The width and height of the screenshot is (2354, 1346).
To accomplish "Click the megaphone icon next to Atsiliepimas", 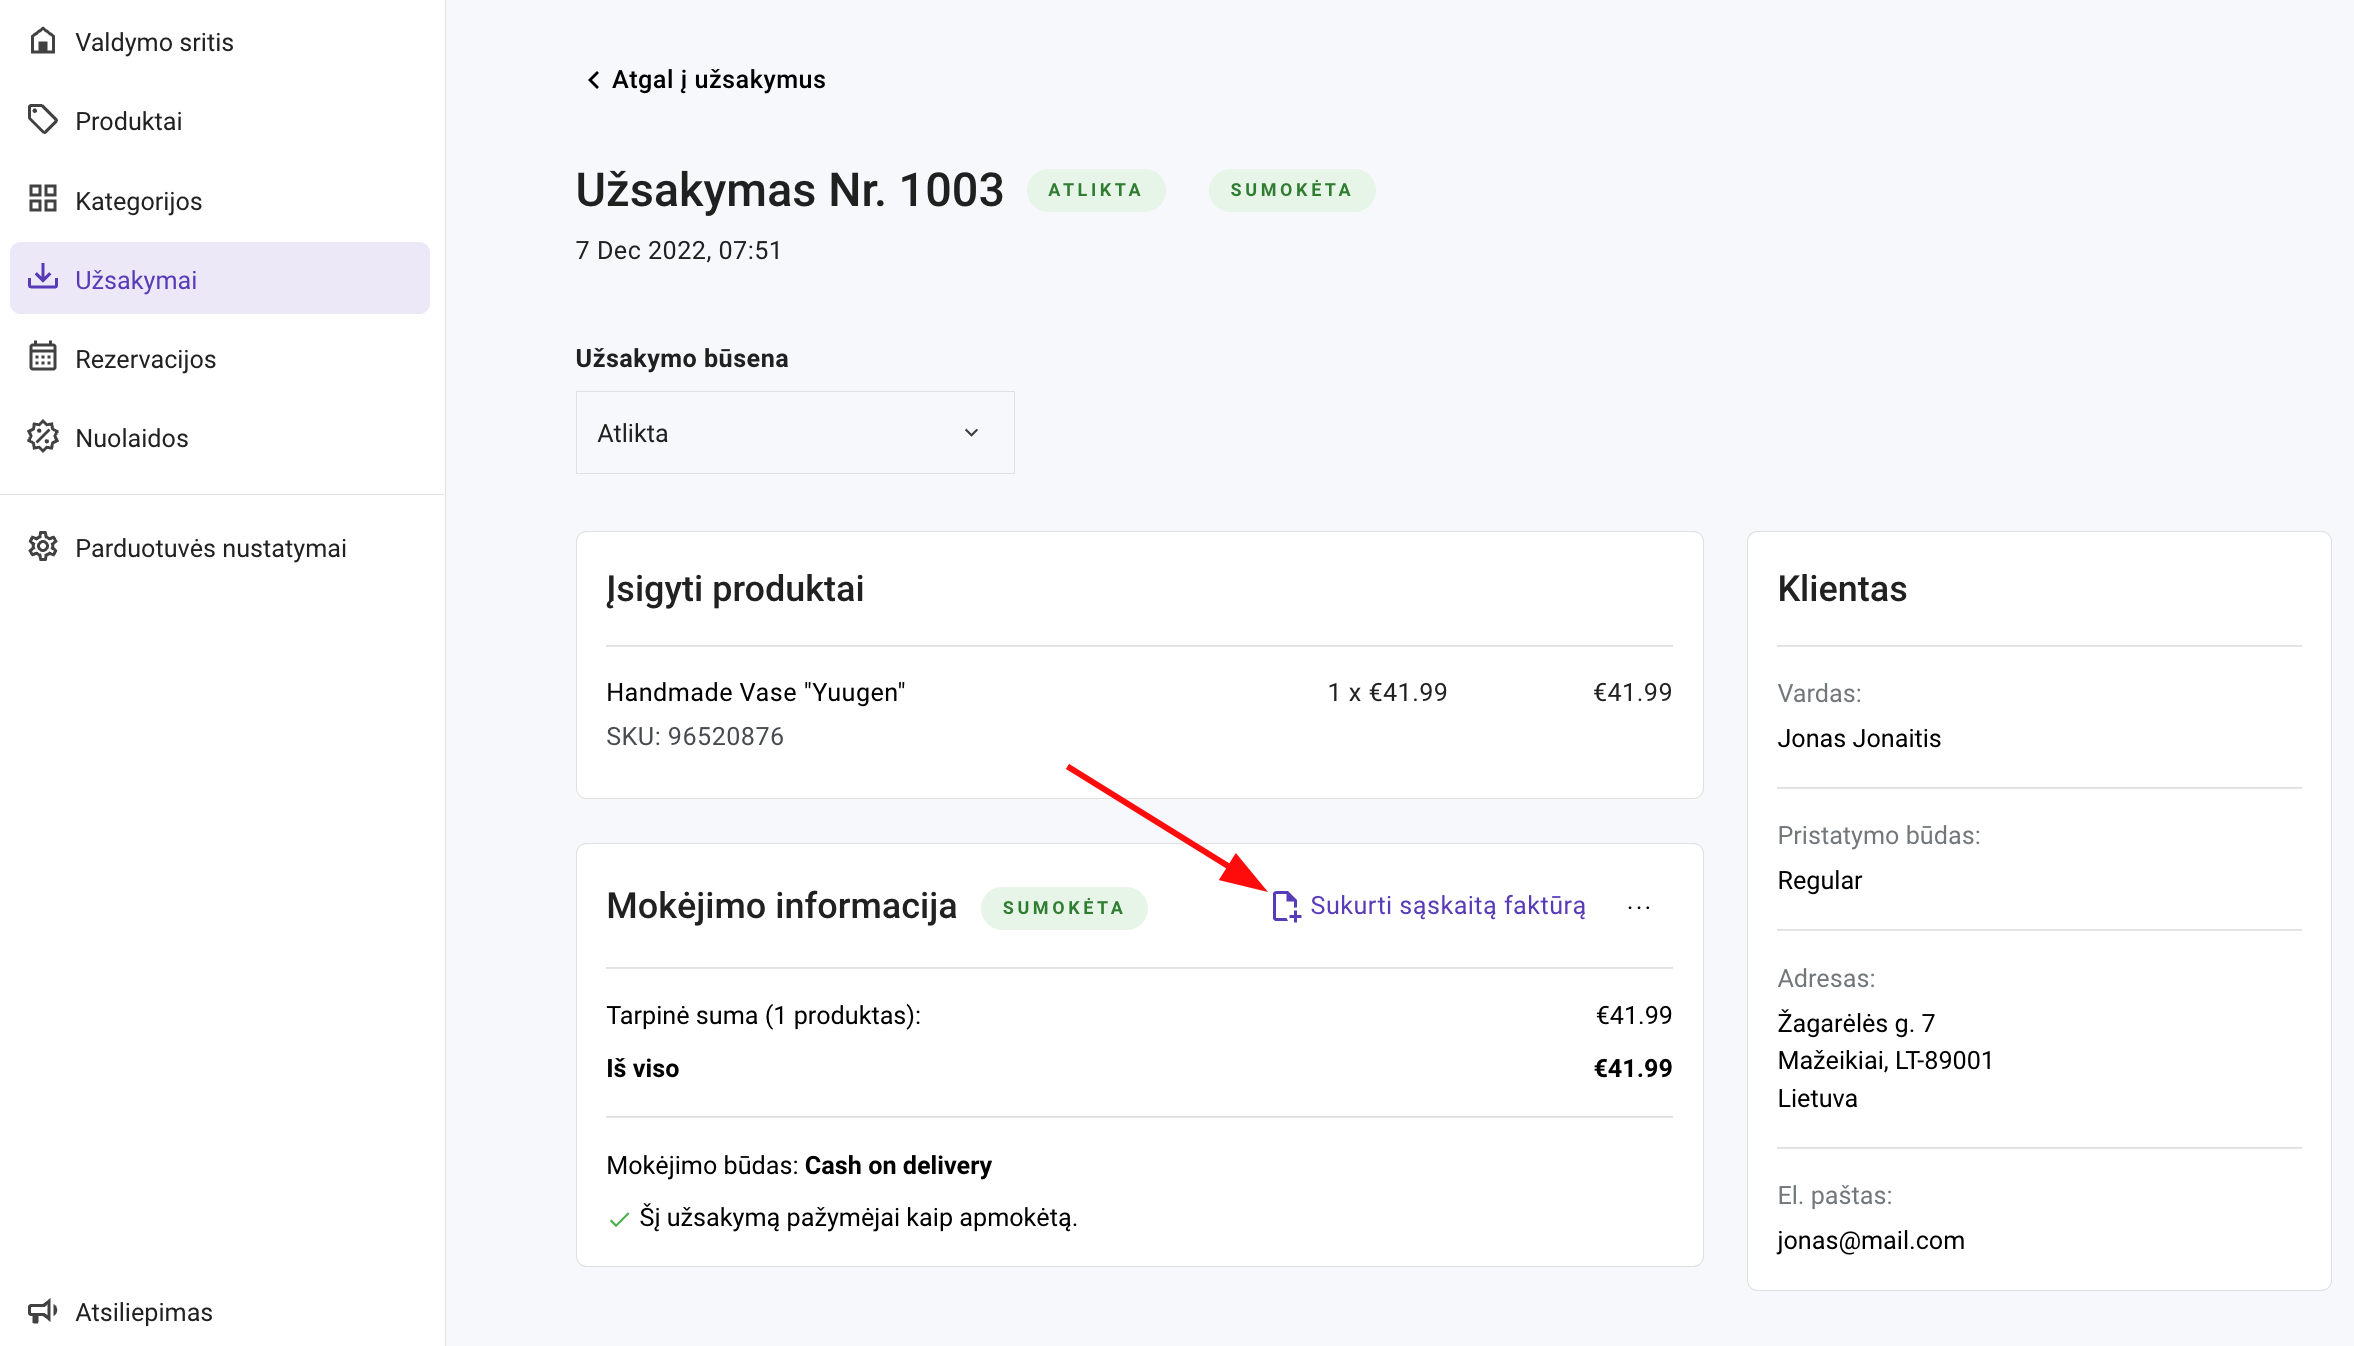I will point(42,1311).
